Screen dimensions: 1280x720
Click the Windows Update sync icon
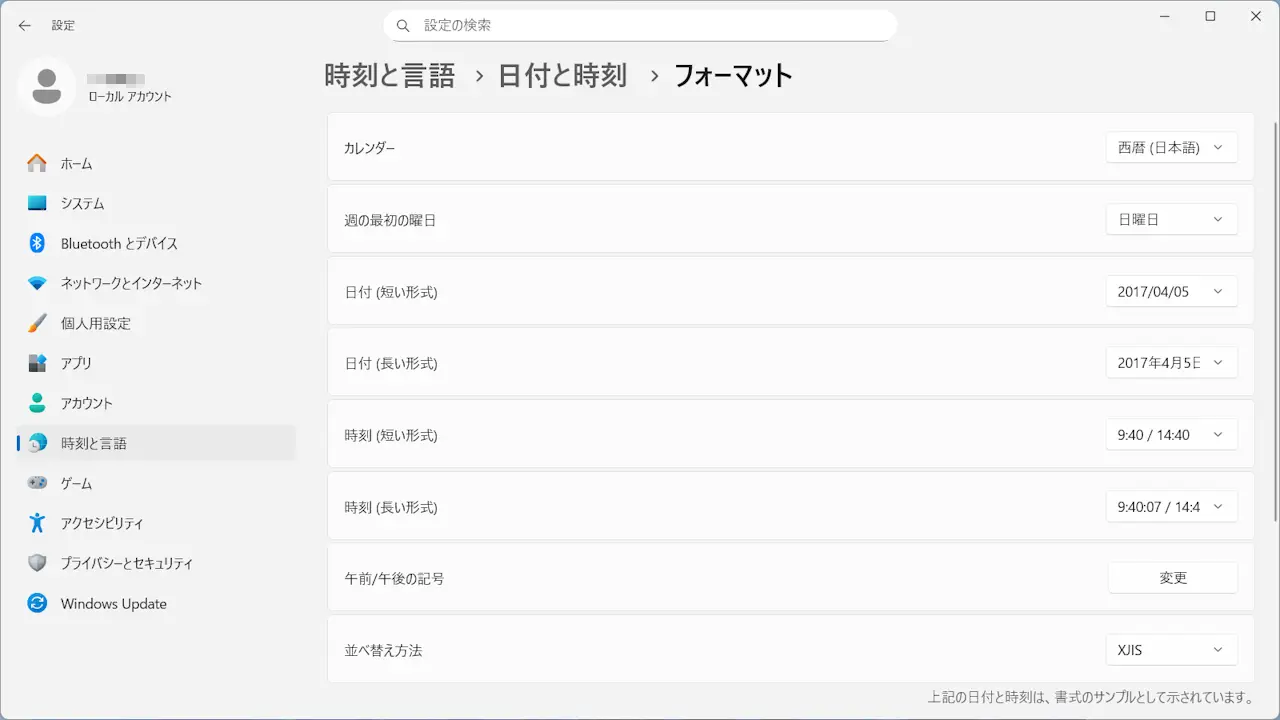pyautogui.click(x=37, y=603)
